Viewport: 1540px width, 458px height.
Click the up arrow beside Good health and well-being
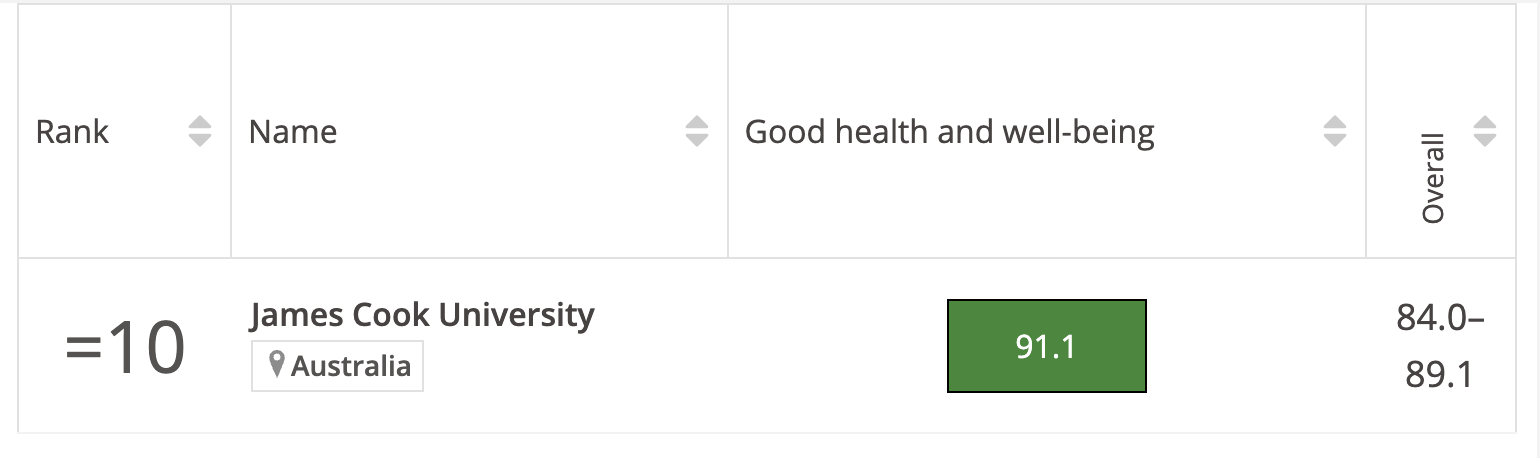pos(1334,123)
